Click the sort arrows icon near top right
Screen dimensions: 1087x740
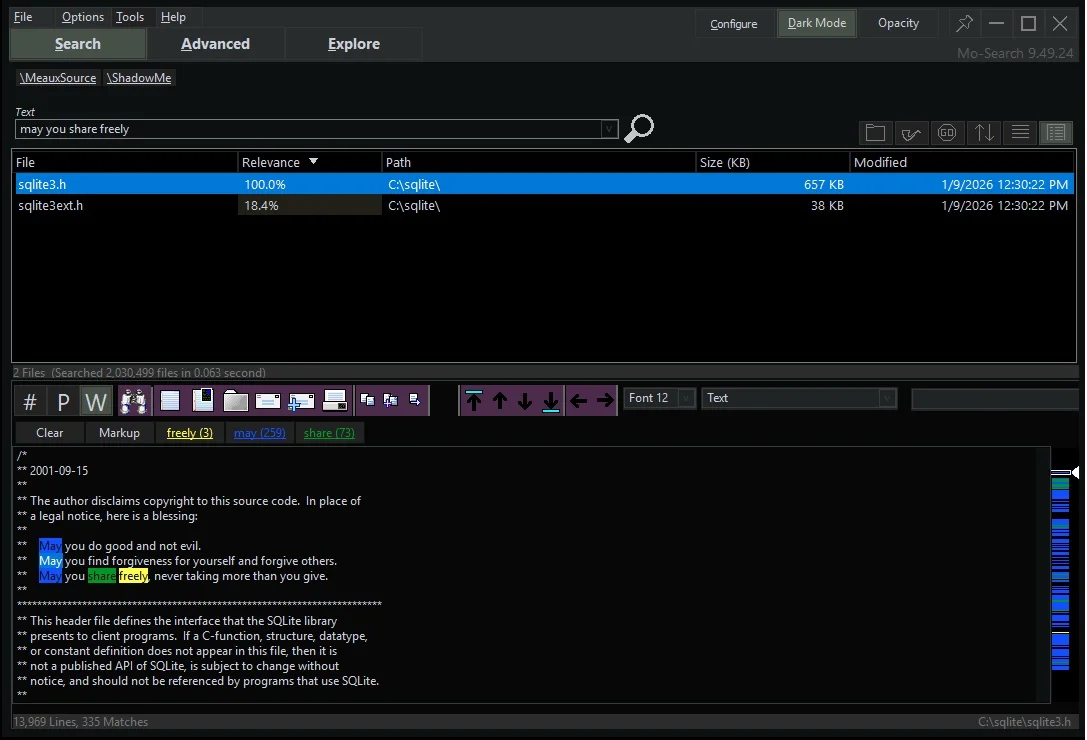point(983,132)
